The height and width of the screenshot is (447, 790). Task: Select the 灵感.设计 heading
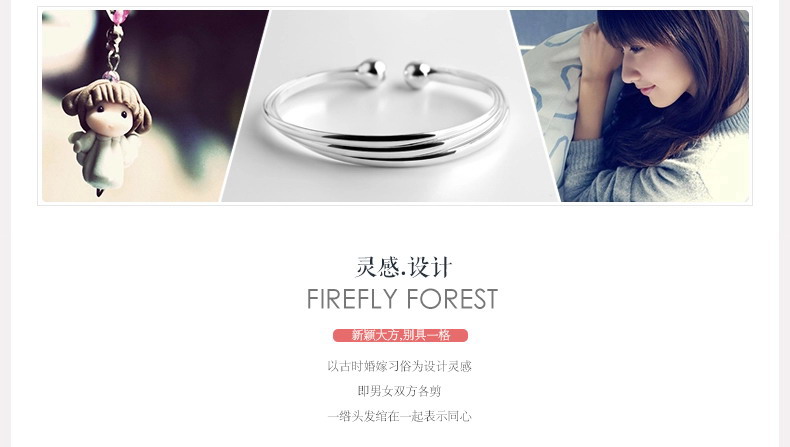pos(403,267)
